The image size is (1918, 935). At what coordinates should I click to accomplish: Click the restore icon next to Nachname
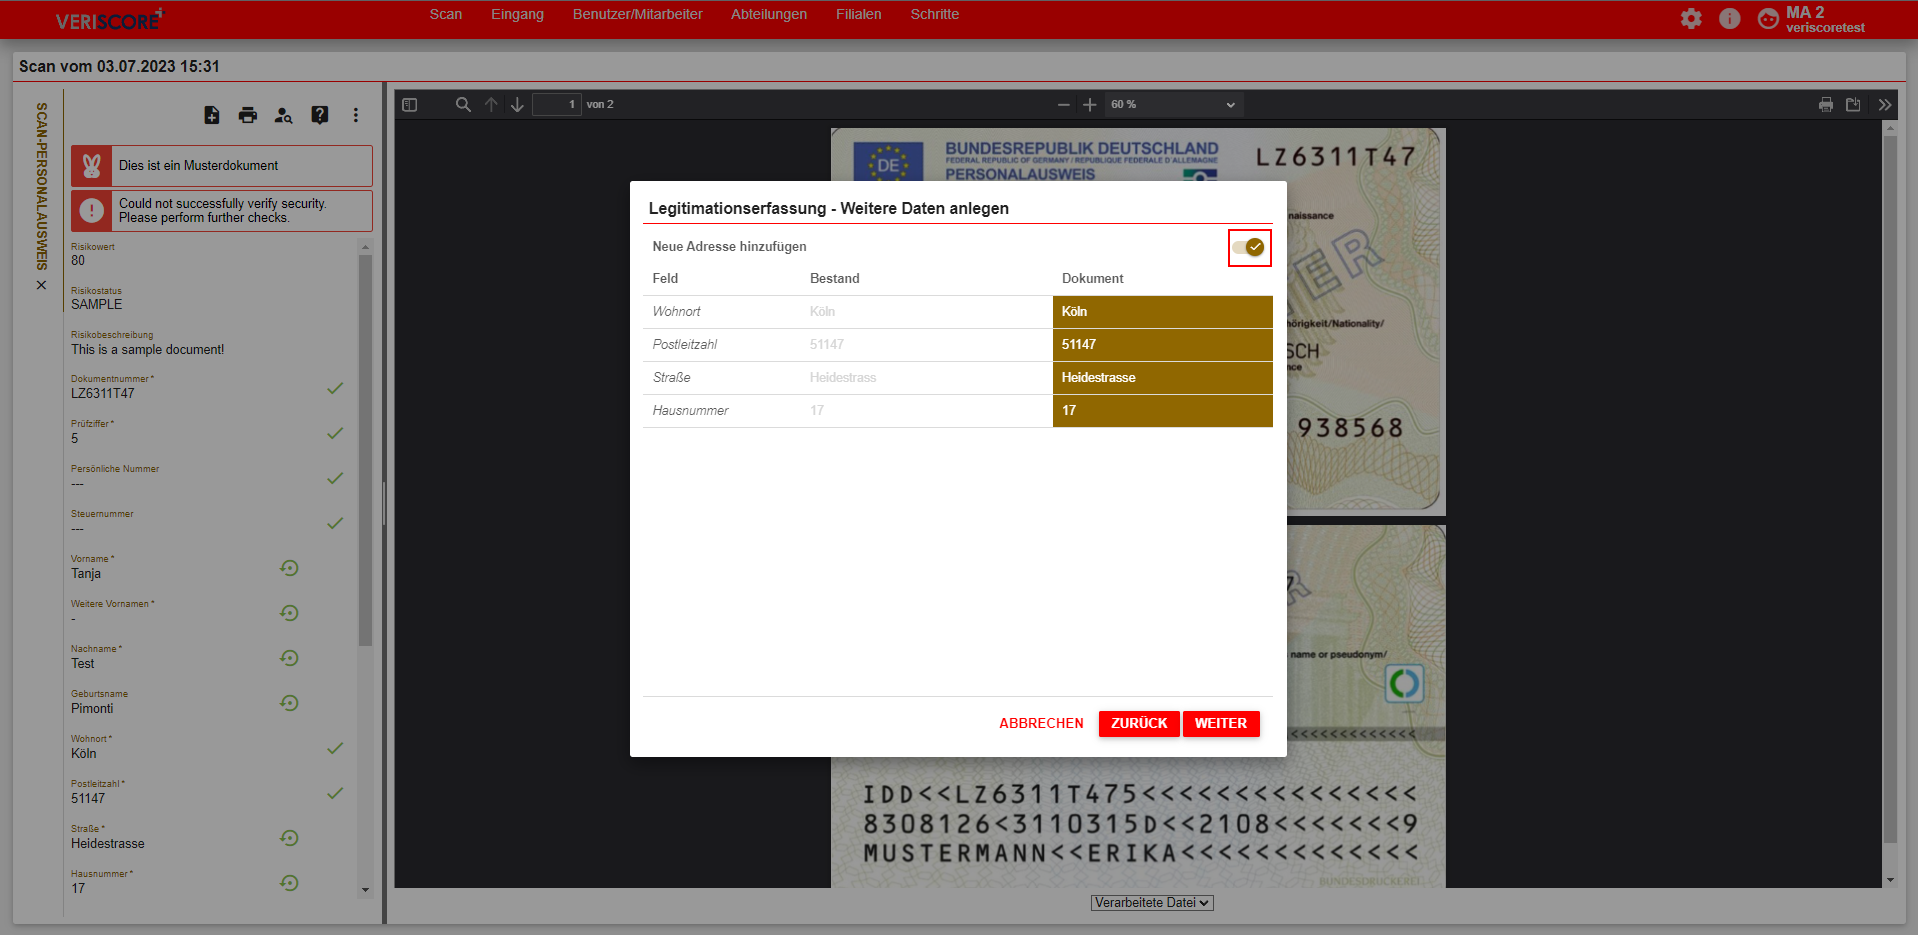[x=289, y=658]
